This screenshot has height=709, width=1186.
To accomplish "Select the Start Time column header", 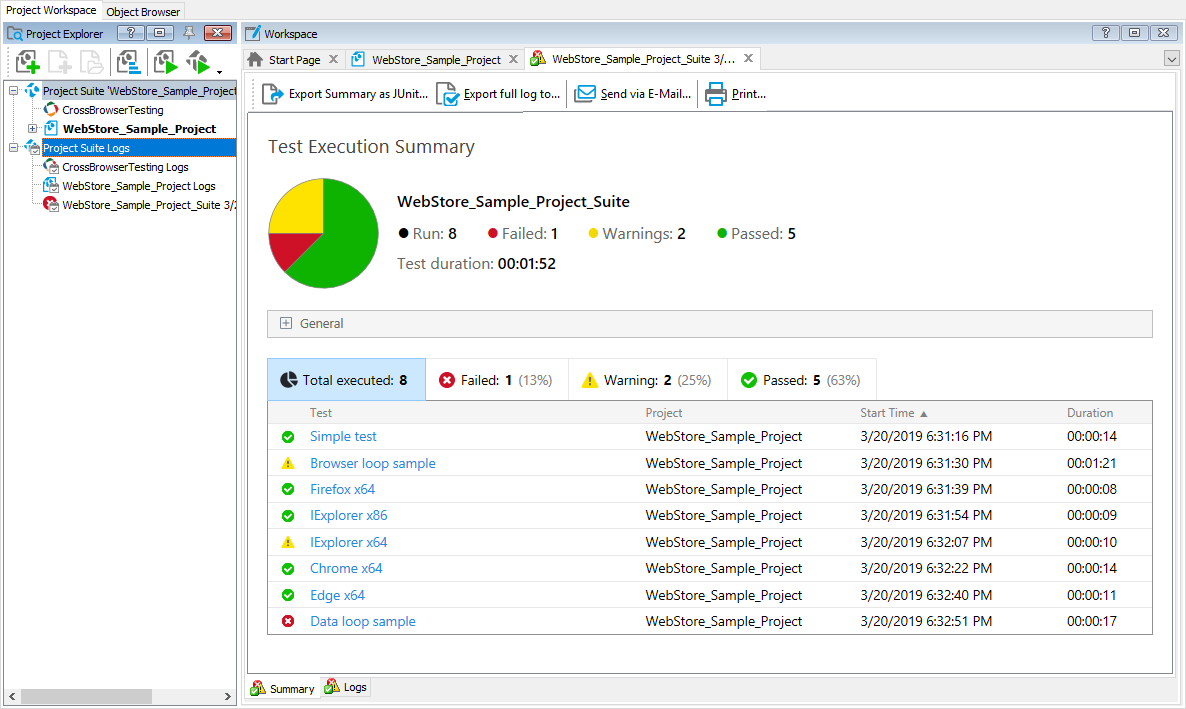I will (888, 412).
